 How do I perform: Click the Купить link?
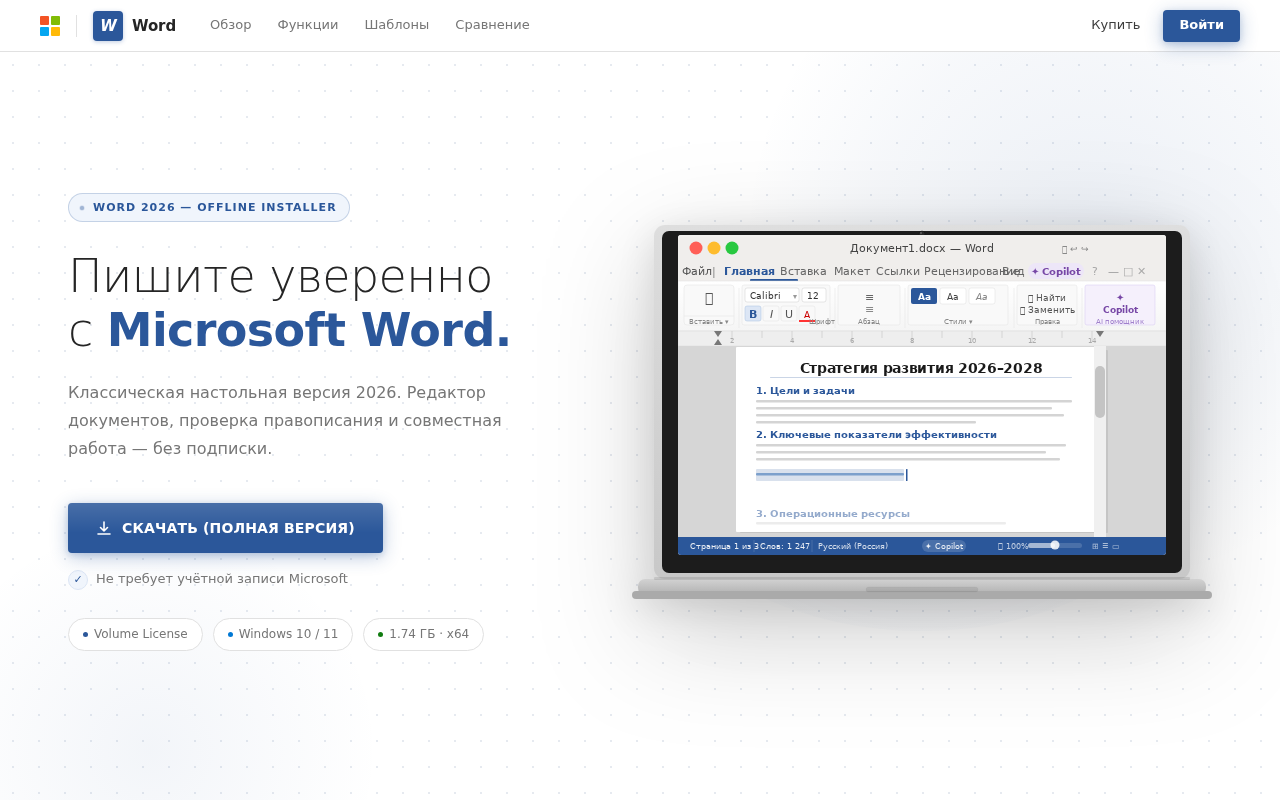[1116, 25]
